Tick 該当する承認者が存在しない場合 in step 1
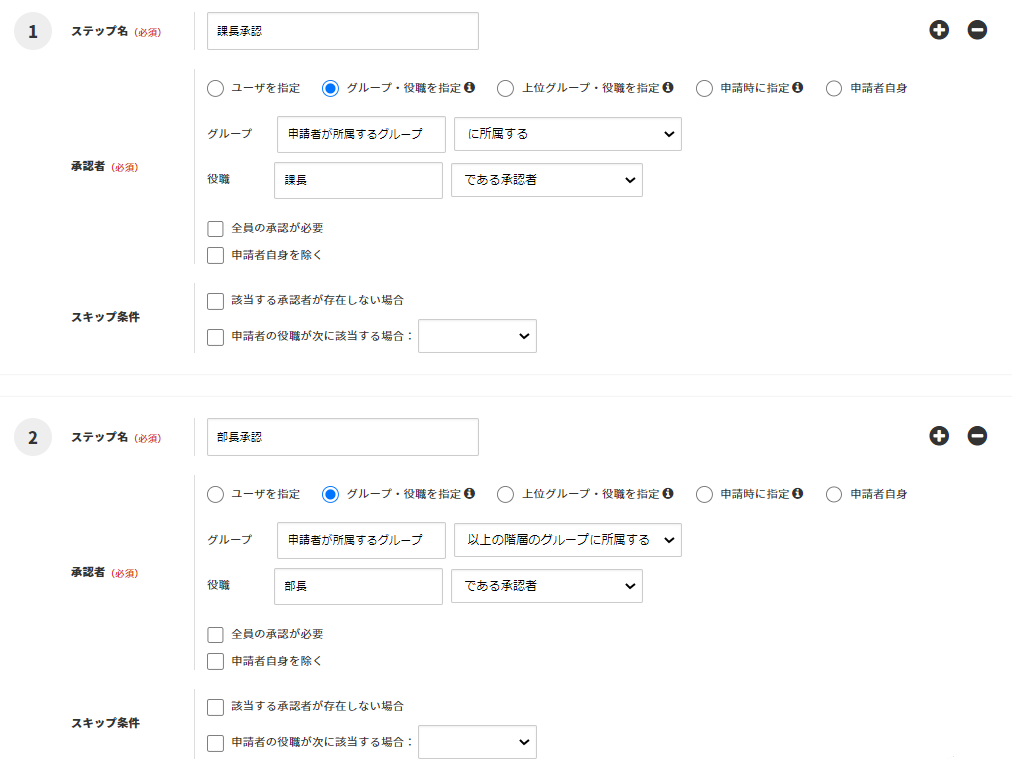 tap(215, 301)
